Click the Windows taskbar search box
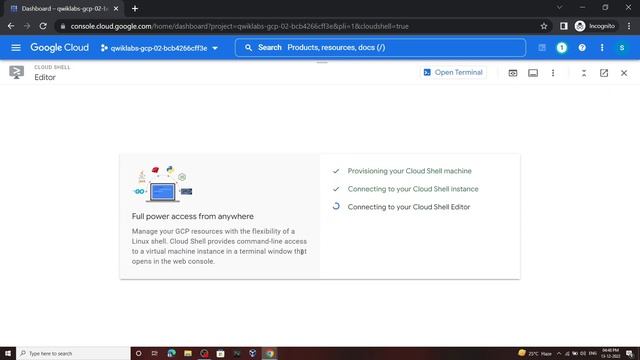 point(73,353)
